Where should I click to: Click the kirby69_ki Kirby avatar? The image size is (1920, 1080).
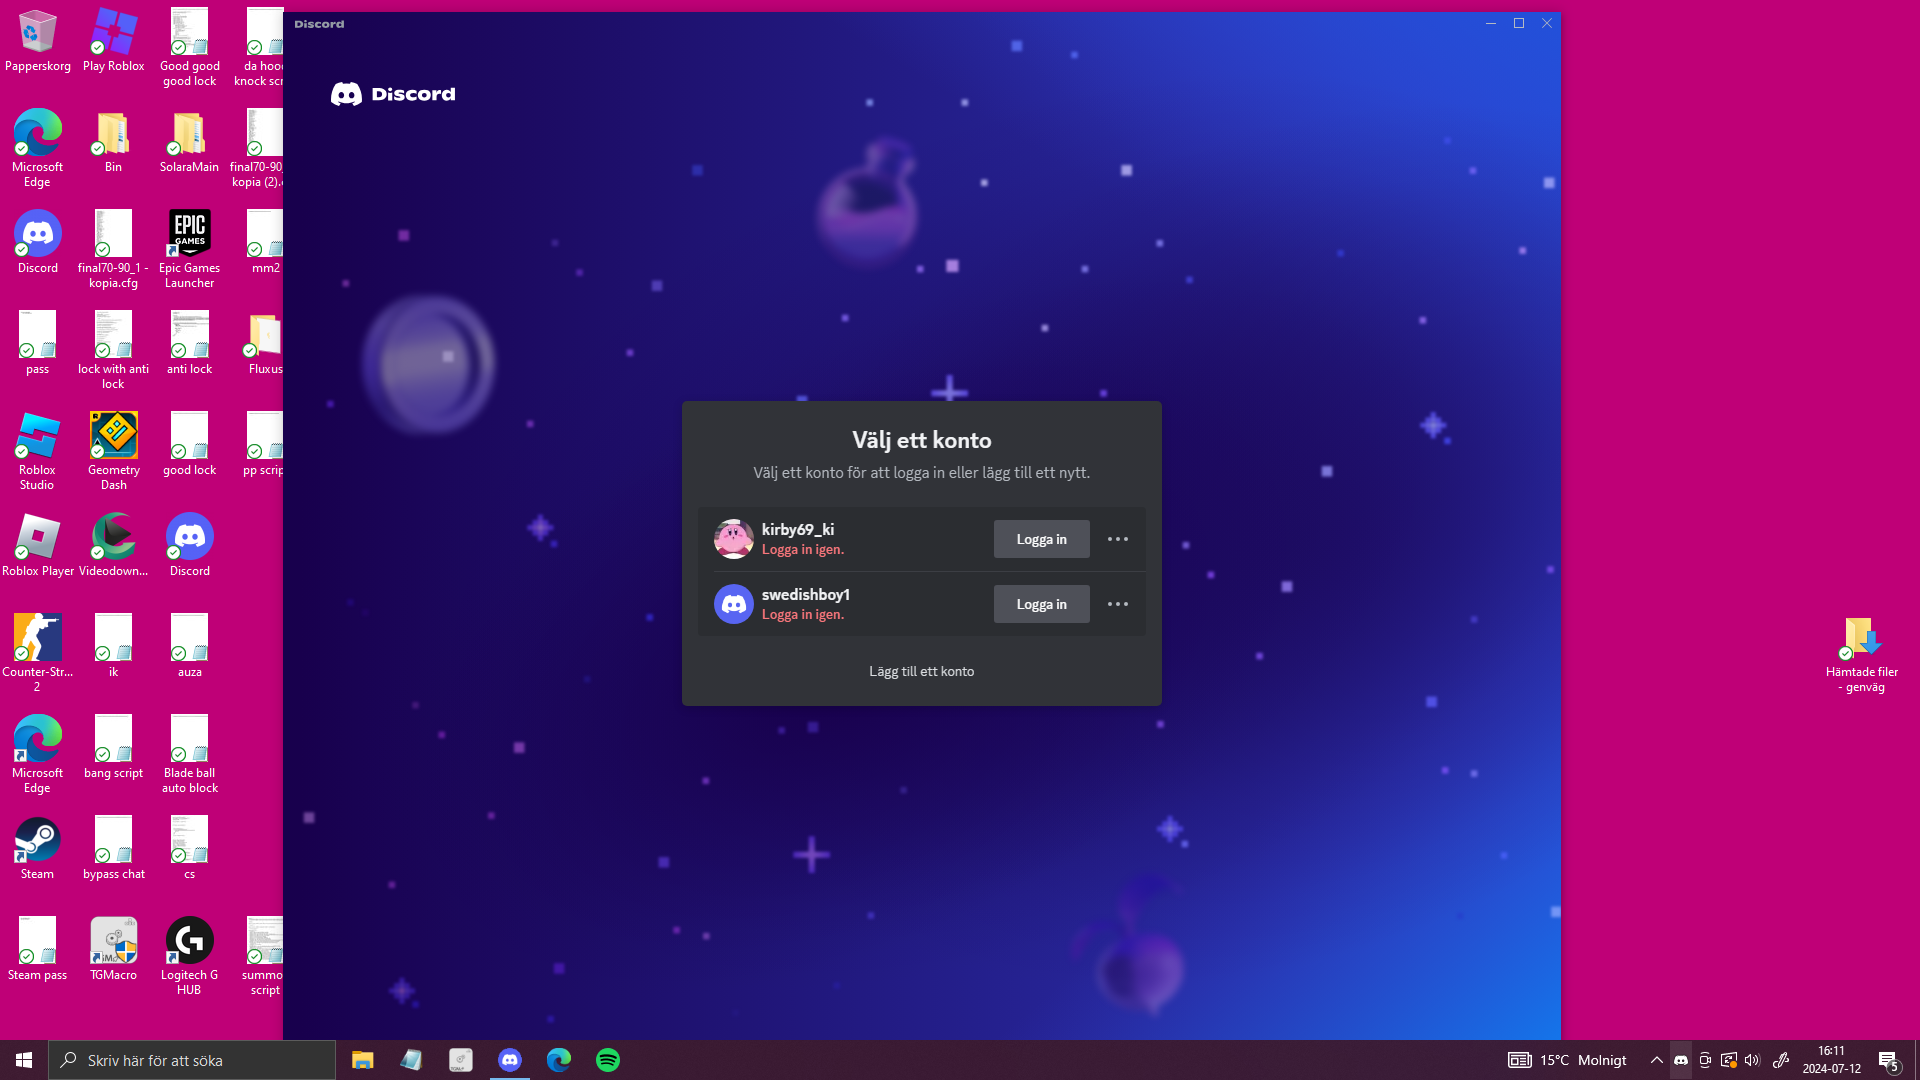click(733, 539)
